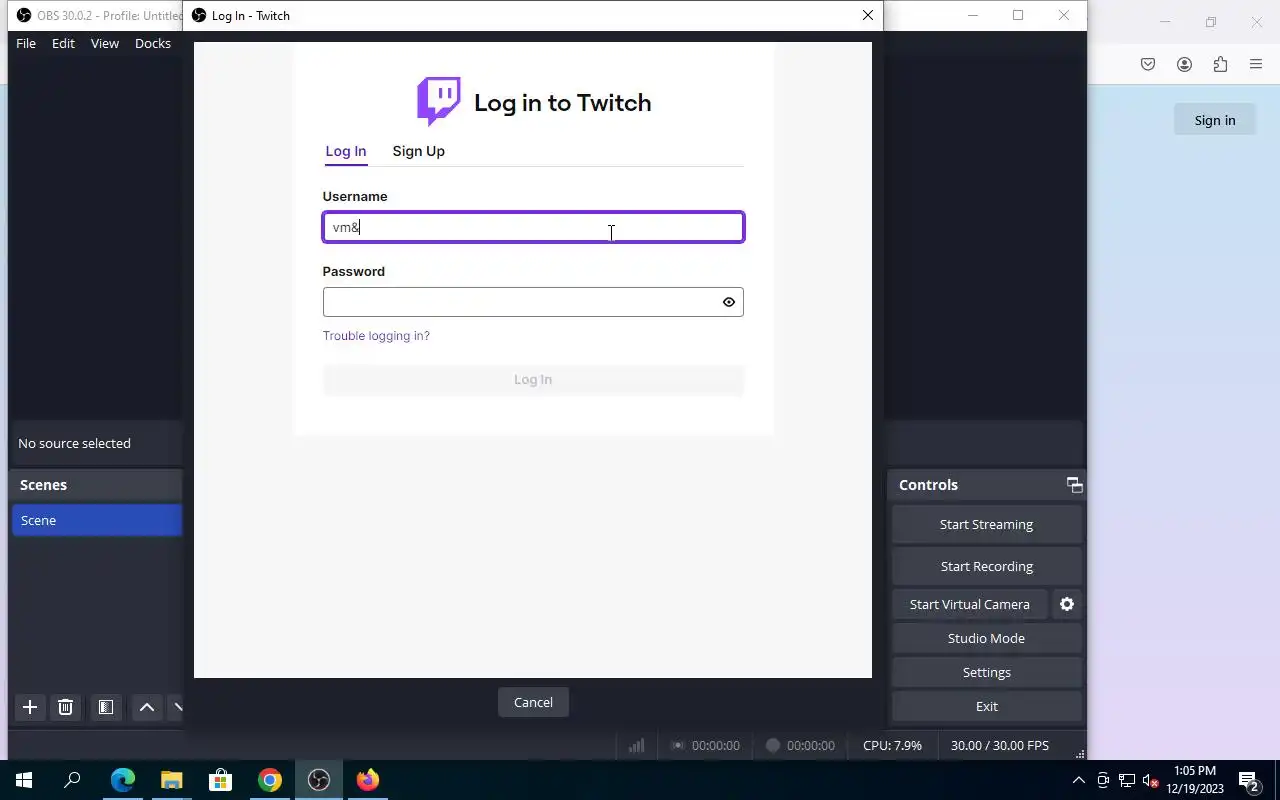The image size is (1280, 800).
Task: Click the Firefox Sign in button
Action: click(1215, 120)
